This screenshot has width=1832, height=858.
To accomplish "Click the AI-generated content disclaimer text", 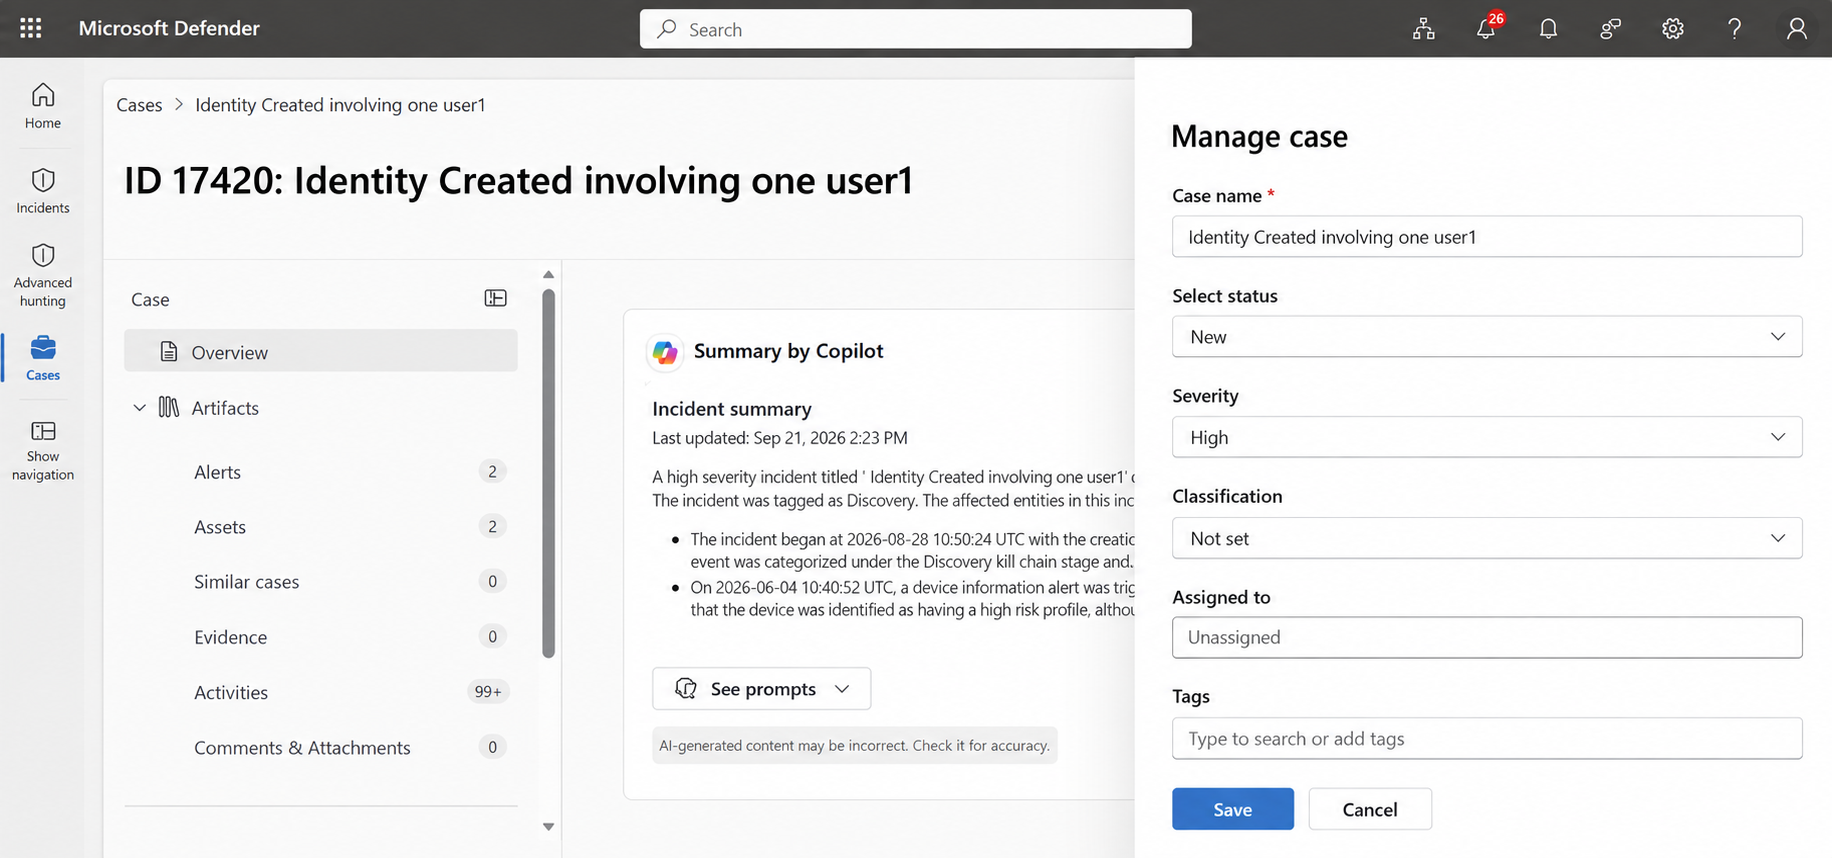I will click(855, 745).
